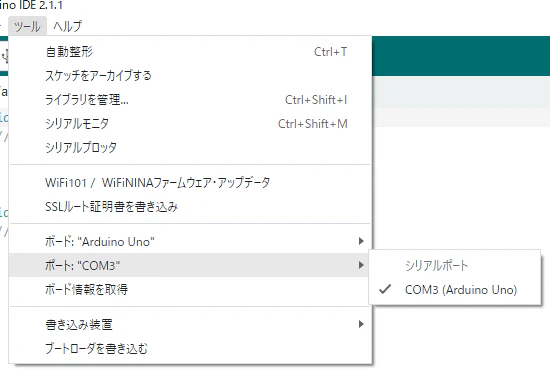Click the Ctrl+Shift+M shortcut label
The height and width of the screenshot is (376, 550).
pos(313,124)
